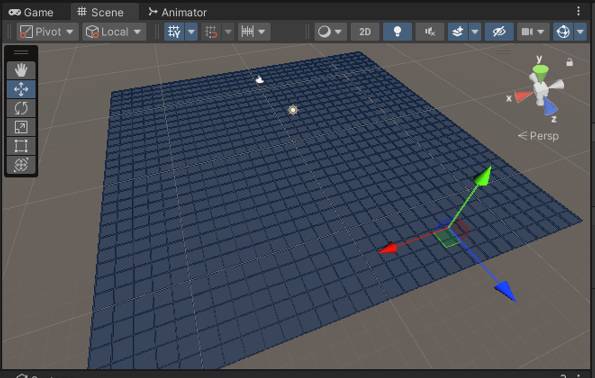
Task: Click the blue Z-axis move arrow handle
Action: click(x=506, y=291)
